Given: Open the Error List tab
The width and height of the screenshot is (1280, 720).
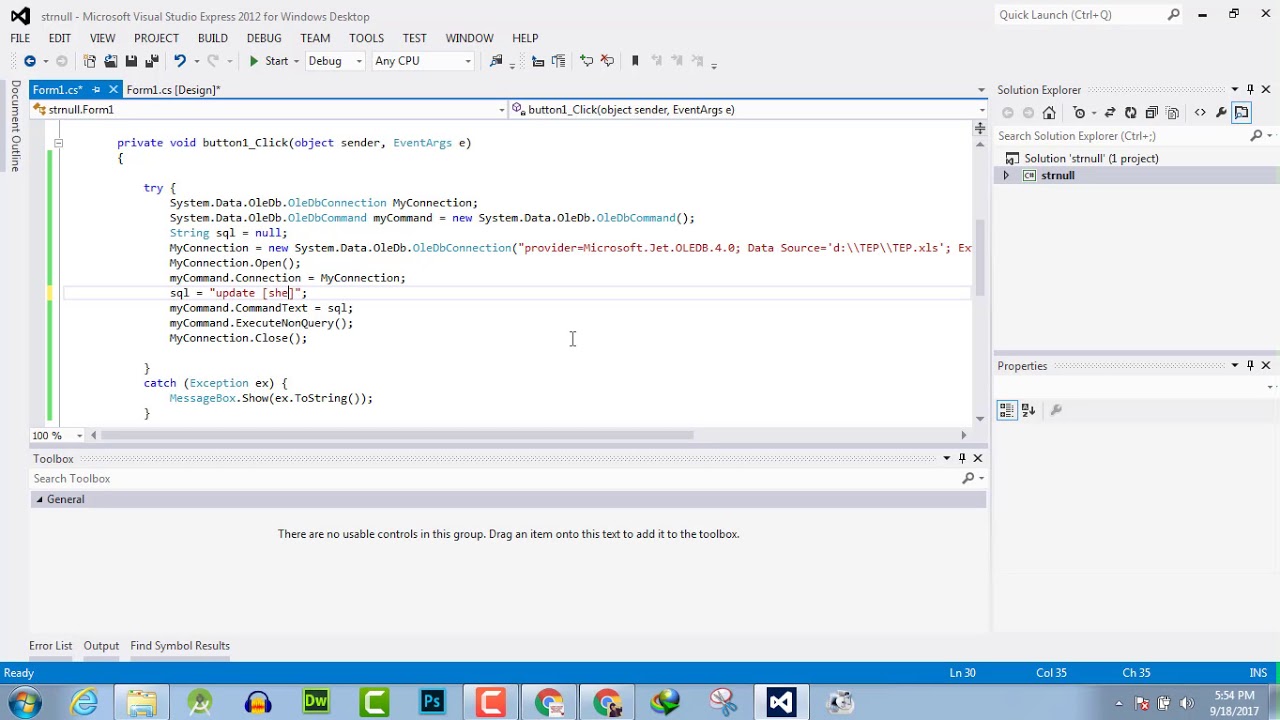Looking at the screenshot, I should 51,646.
